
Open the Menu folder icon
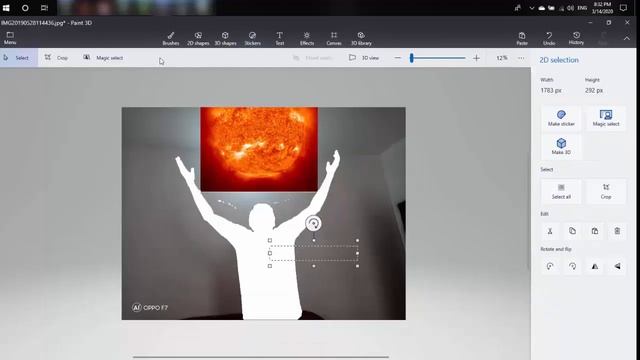(x=10, y=38)
